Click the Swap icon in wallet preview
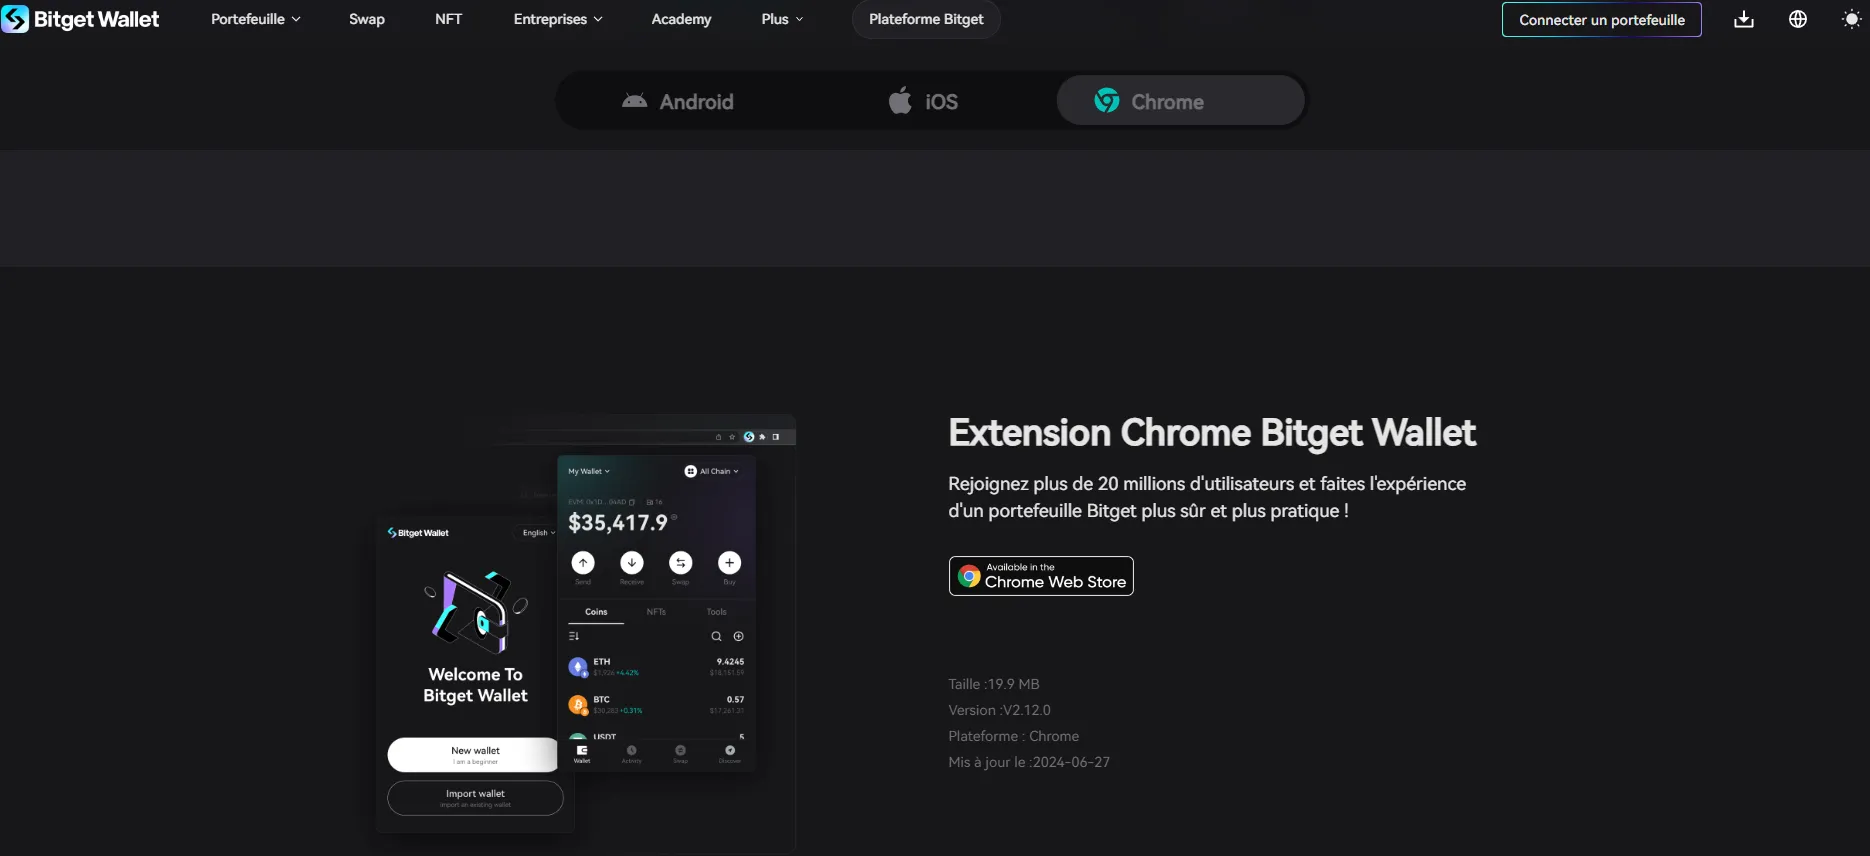Screen dimensions: 1870x856 [681, 563]
